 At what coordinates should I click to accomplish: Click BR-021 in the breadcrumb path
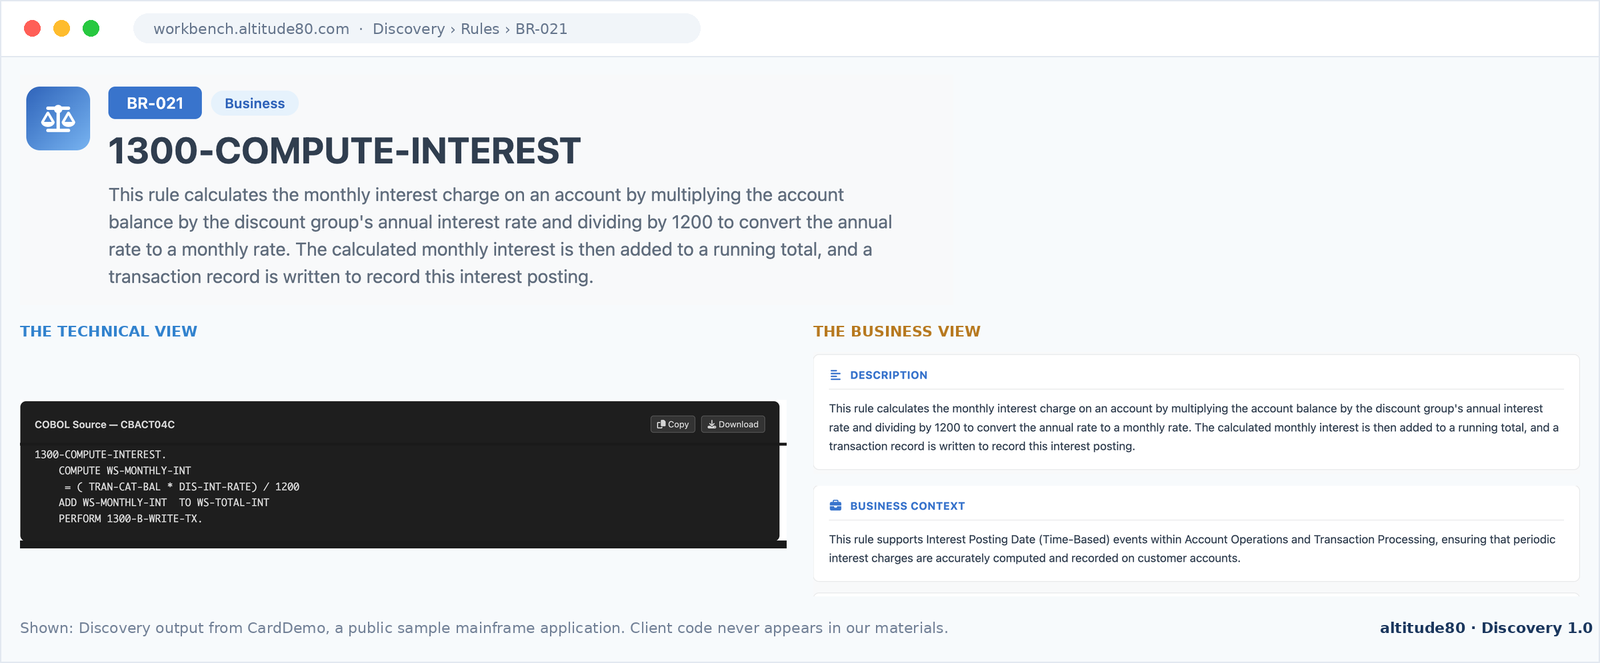point(541,29)
